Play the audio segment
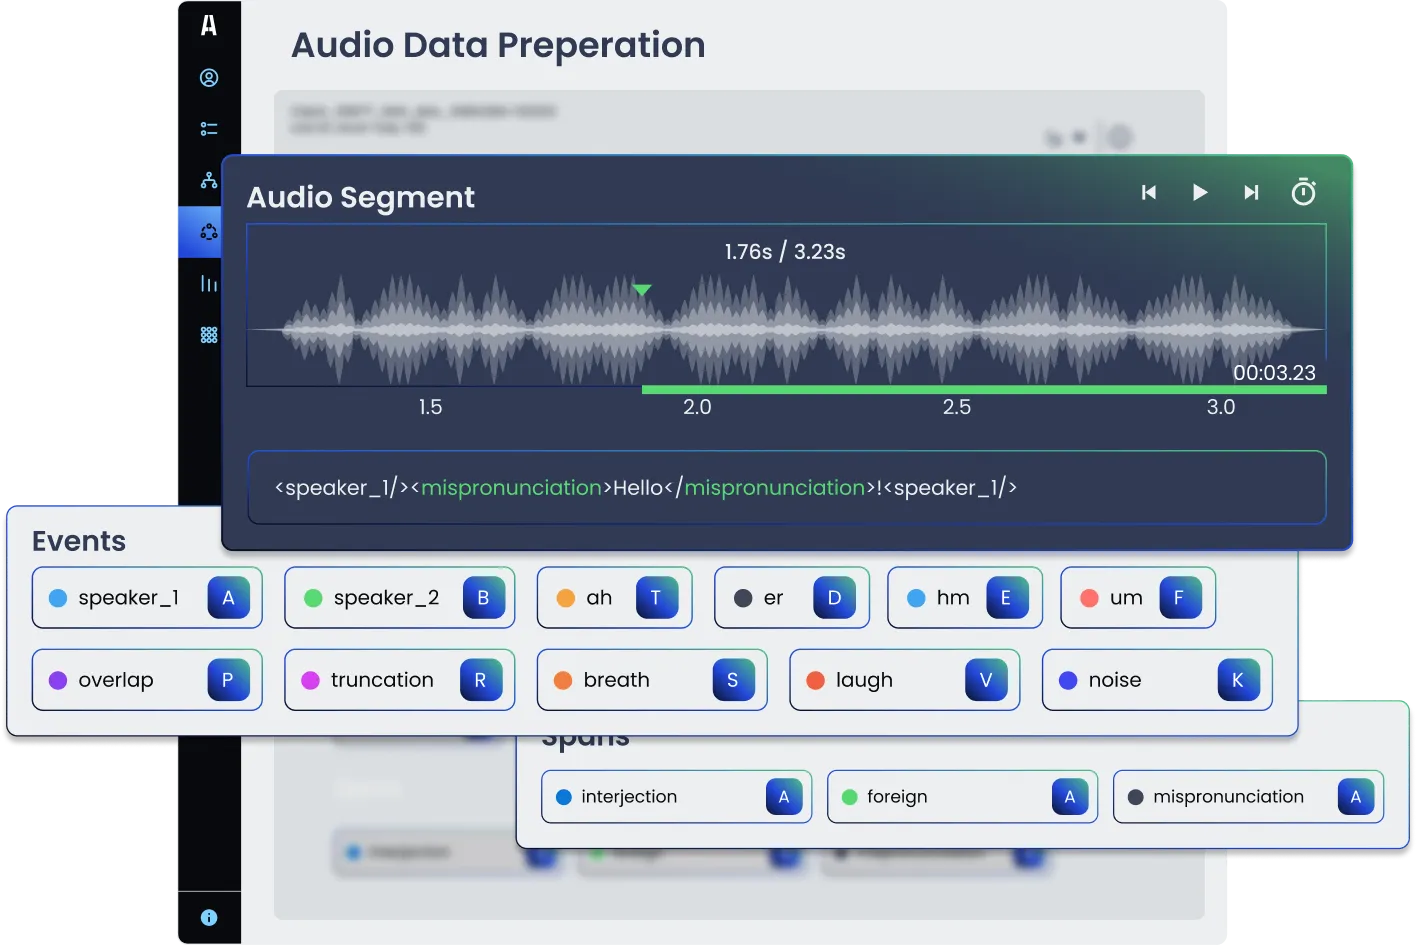1416x945 pixels. pos(1200,192)
